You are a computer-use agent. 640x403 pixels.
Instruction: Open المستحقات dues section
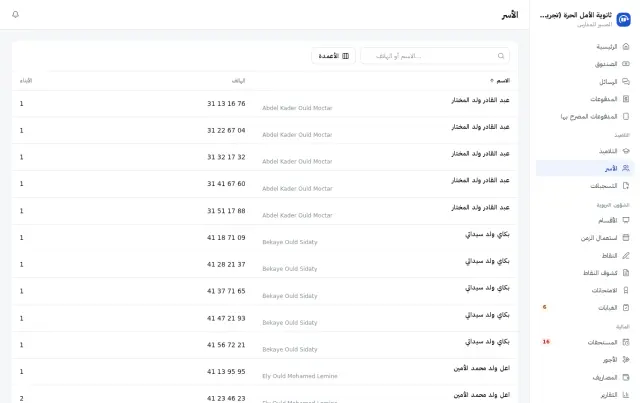pyautogui.click(x=585, y=342)
